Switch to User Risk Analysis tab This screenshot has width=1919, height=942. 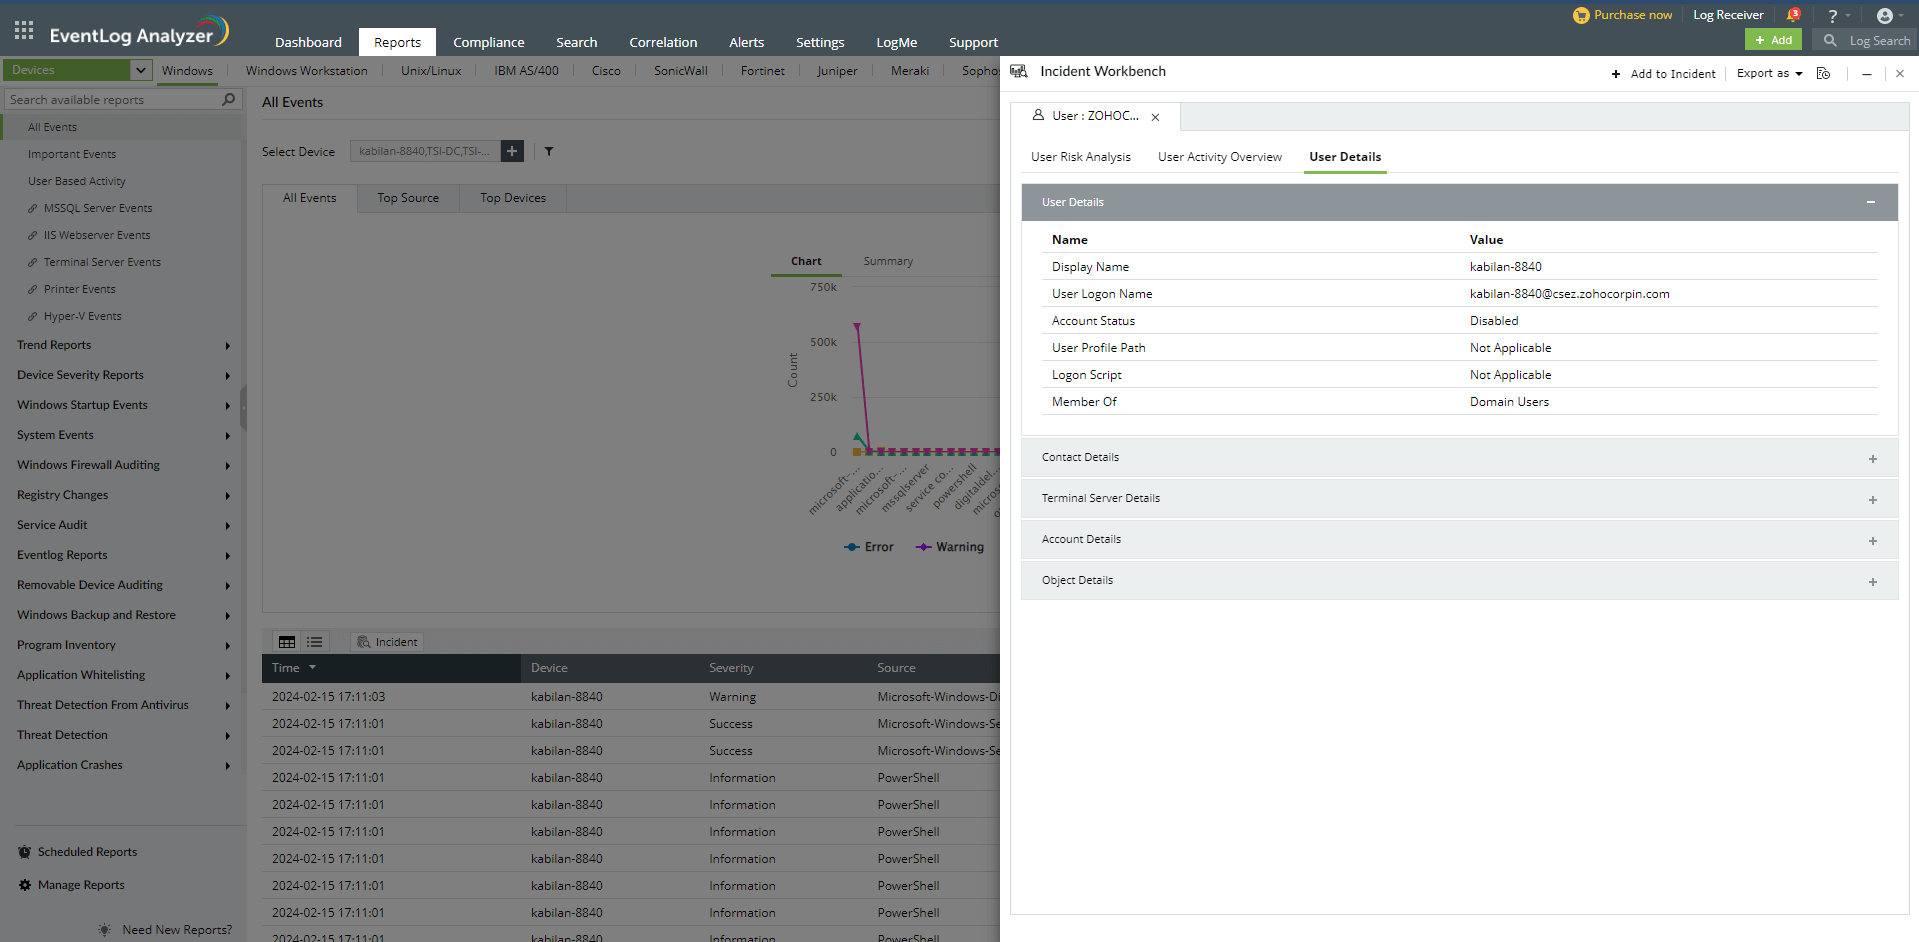(1081, 157)
